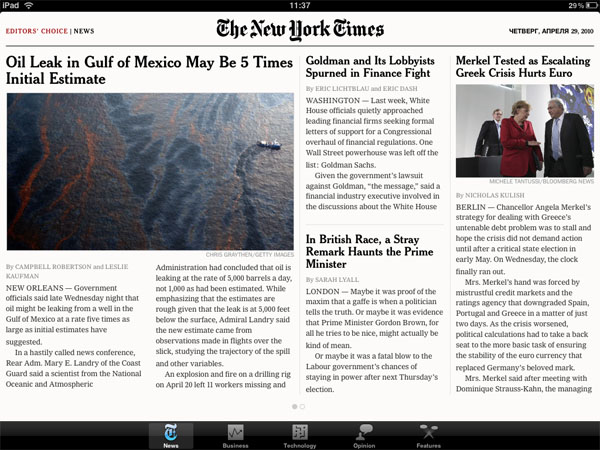
Task: Tap the date in the header
Action: [551, 31]
